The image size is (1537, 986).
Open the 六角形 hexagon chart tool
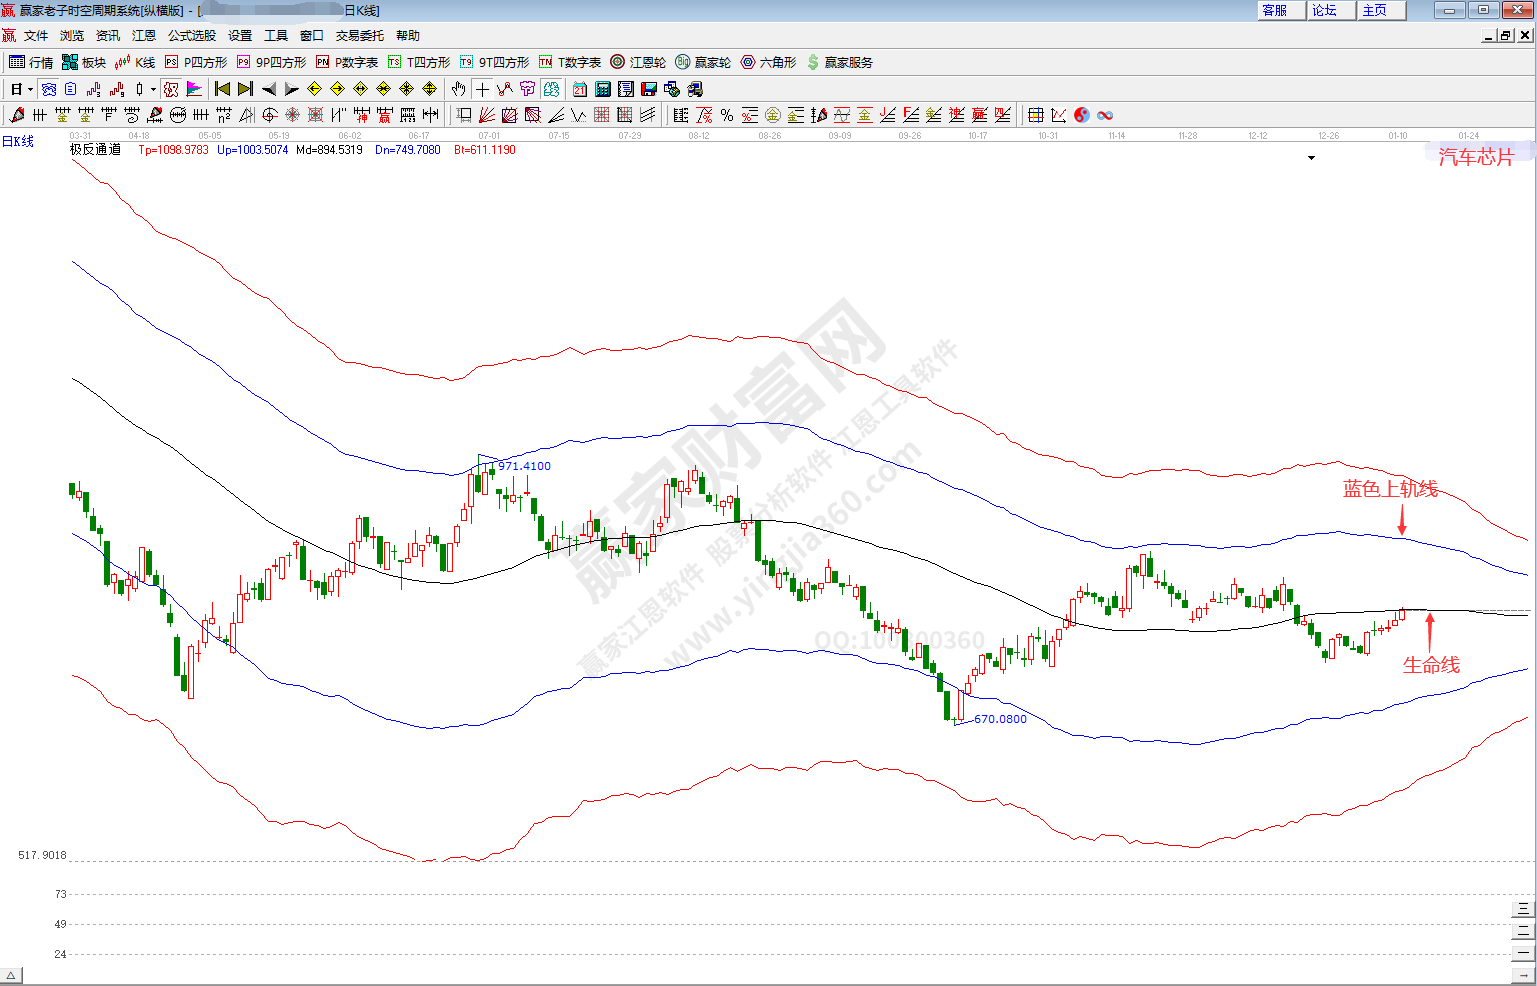coord(768,62)
